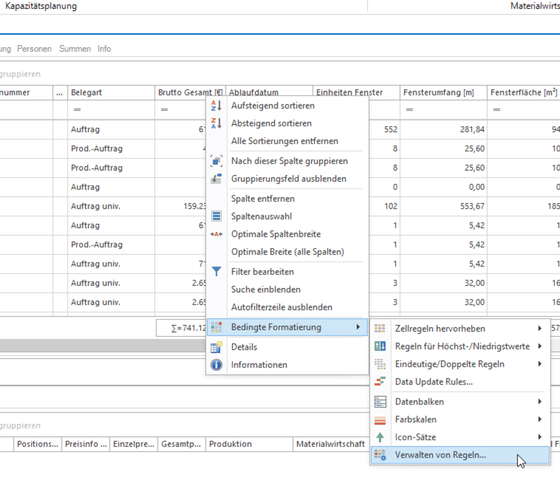Click the Datenbalken data bars icon

(x=380, y=402)
